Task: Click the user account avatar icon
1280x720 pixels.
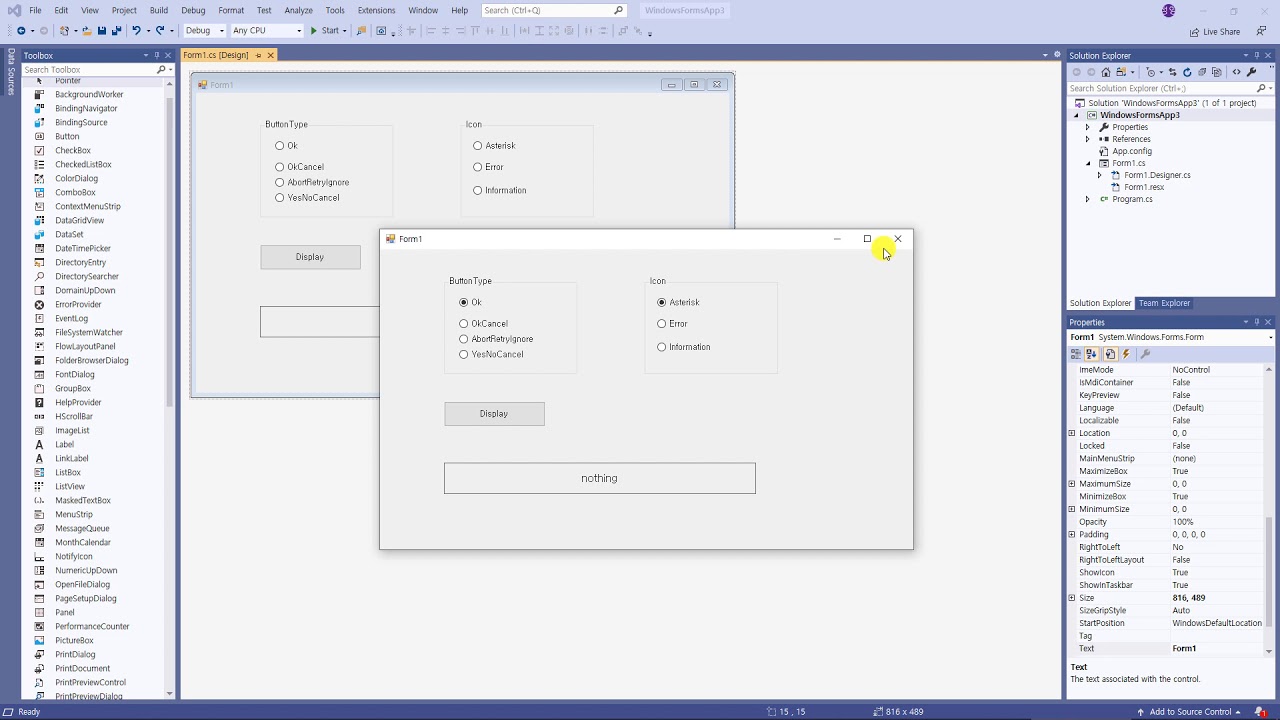Action: pyautogui.click(x=1169, y=10)
